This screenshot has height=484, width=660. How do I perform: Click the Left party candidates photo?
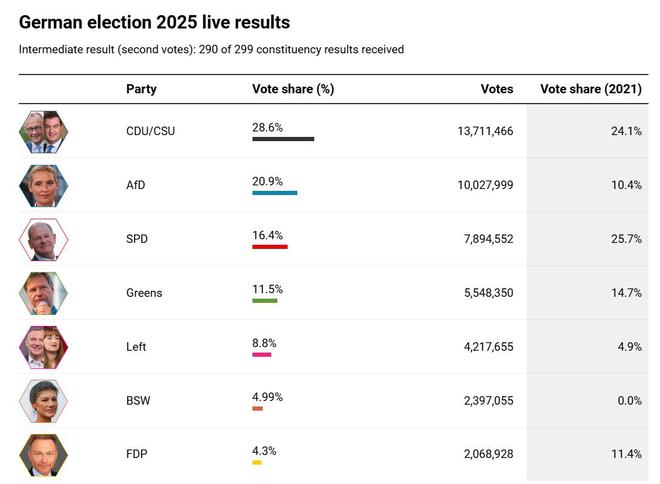(x=43, y=347)
